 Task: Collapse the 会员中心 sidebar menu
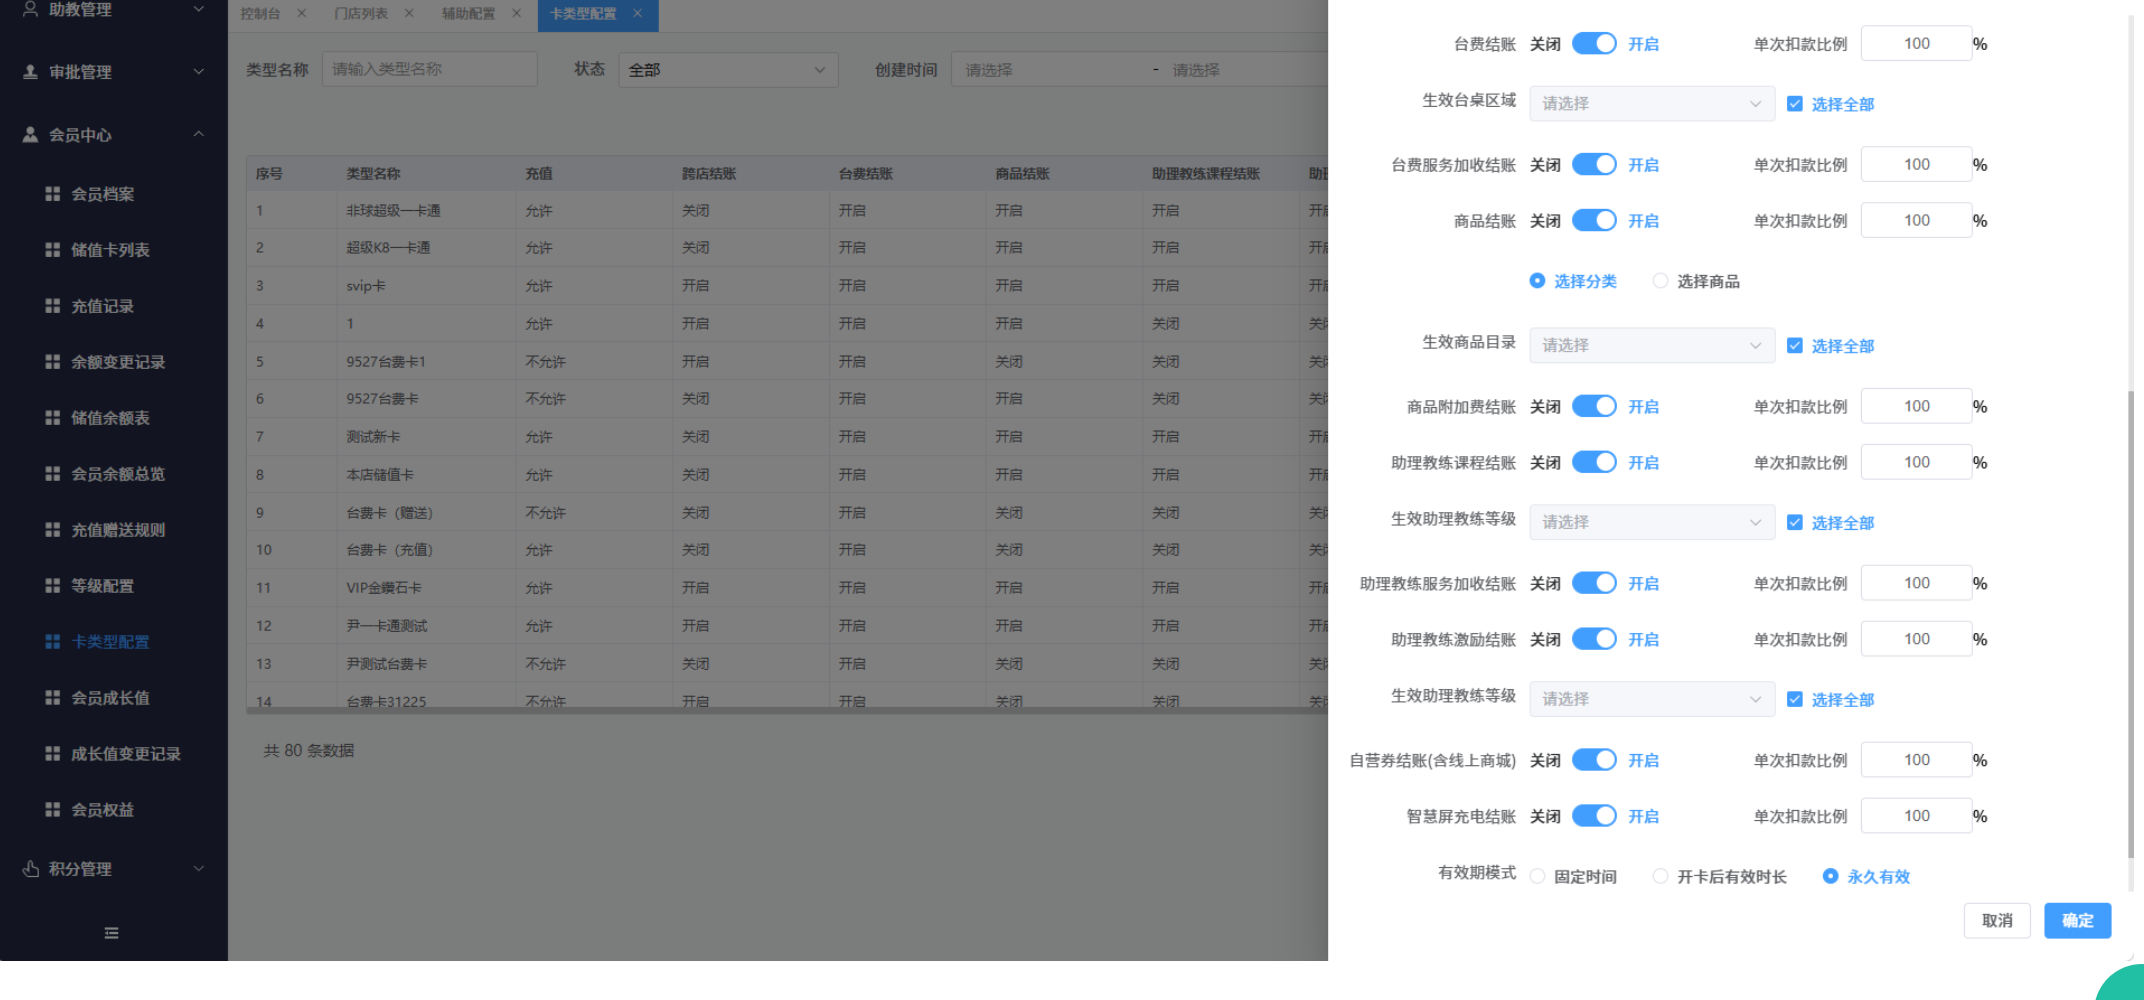[x=114, y=135]
